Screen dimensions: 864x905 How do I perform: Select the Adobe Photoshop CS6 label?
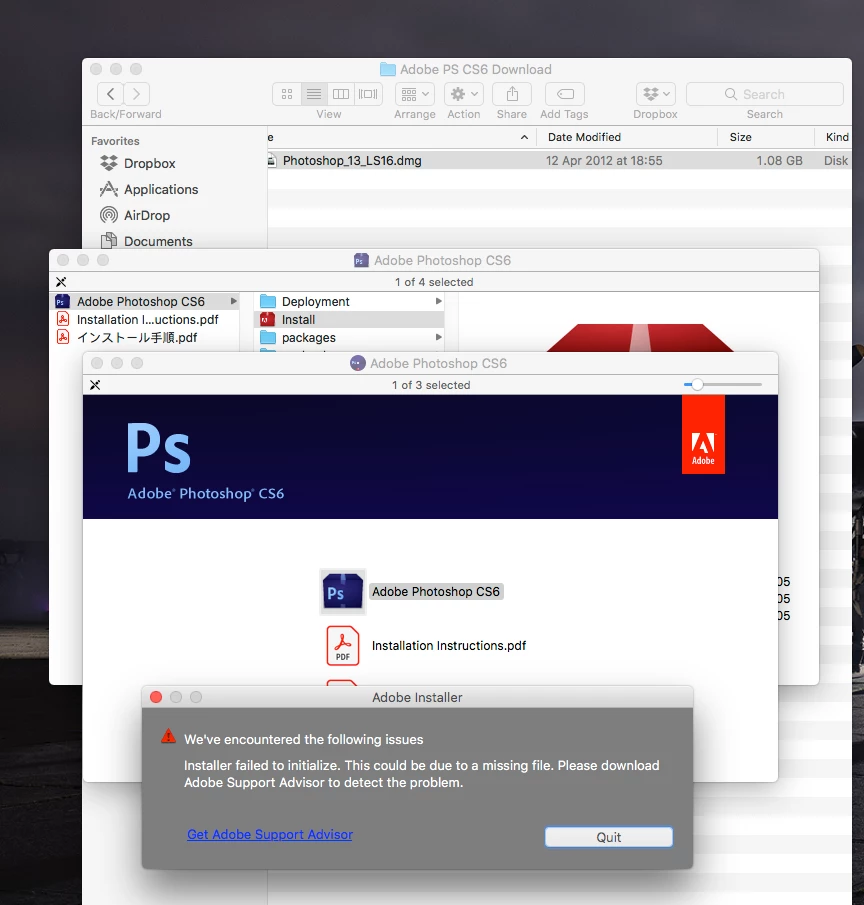pyautogui.click(x=436, y=592)
